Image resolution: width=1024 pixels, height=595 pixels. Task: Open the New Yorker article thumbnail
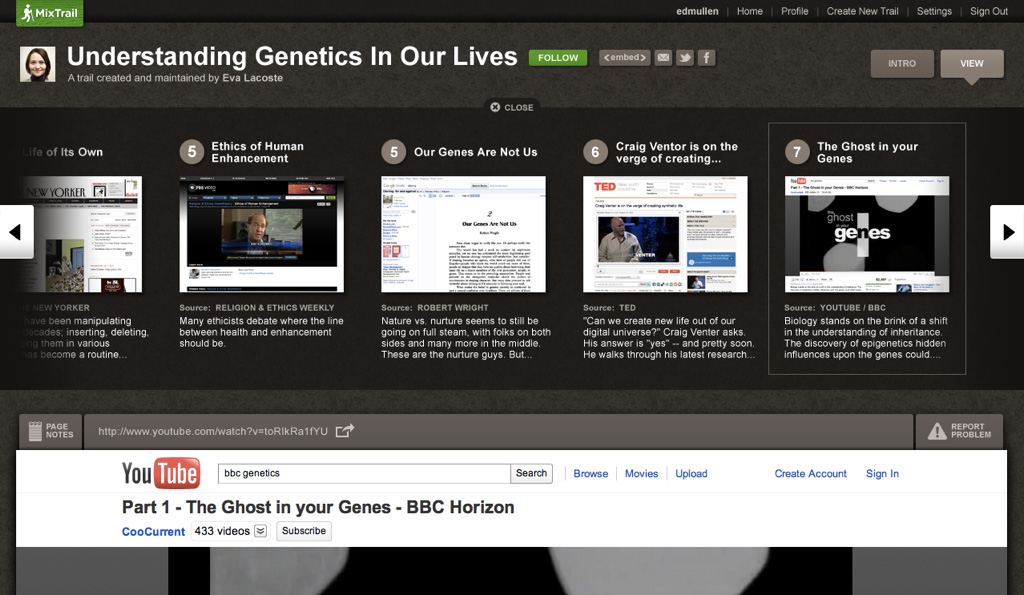coord(82,234)
